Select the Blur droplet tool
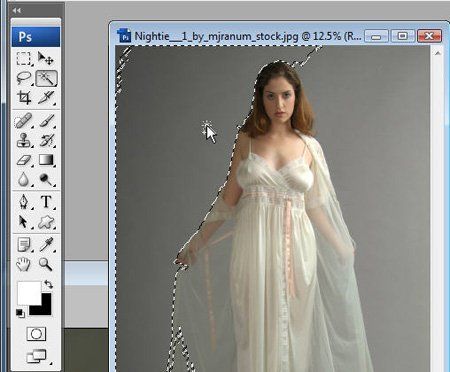The height and width of the screenshot is (372, 450). pyautogui.click(x=24, y=180)
